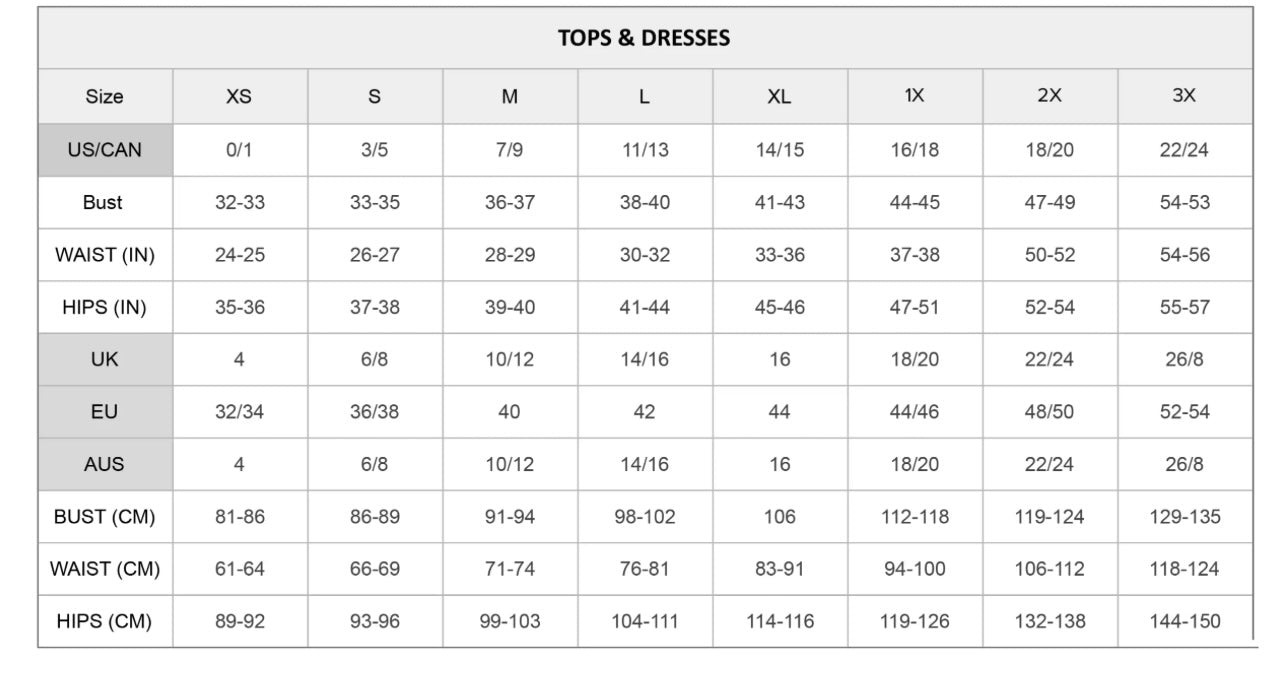
Task: Click the 47-51 hips inches cell
Action: coord(915,307)
